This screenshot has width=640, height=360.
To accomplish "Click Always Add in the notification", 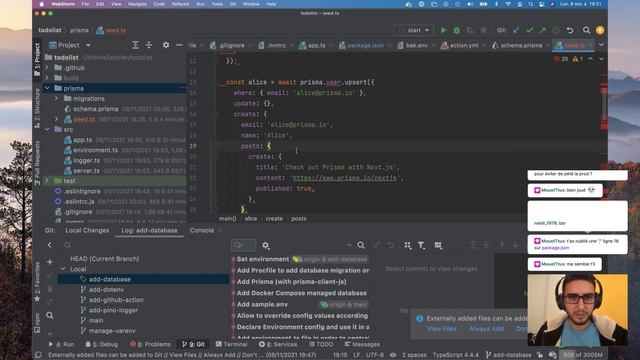I will click(486, 329).
